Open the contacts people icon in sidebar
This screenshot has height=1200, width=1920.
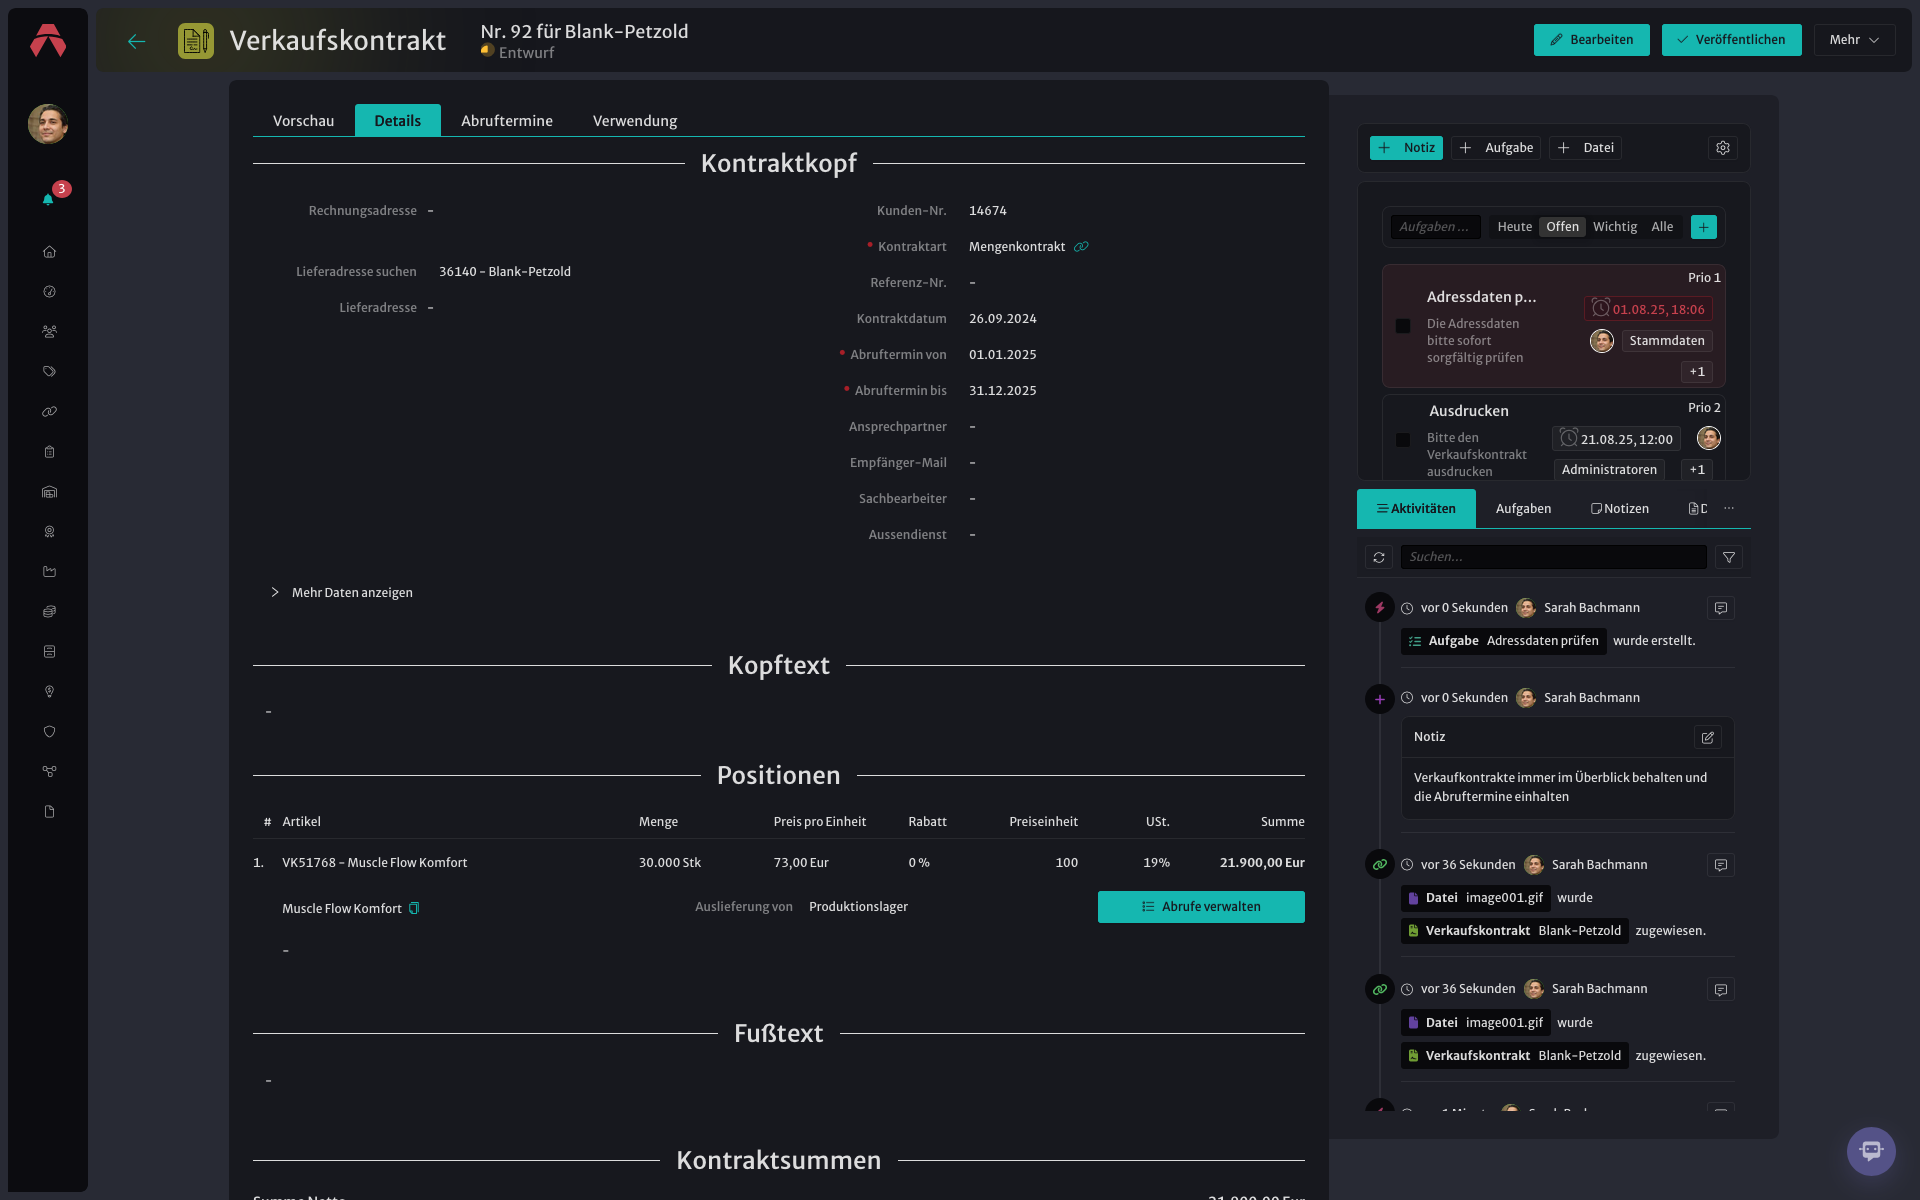(49, 332)
